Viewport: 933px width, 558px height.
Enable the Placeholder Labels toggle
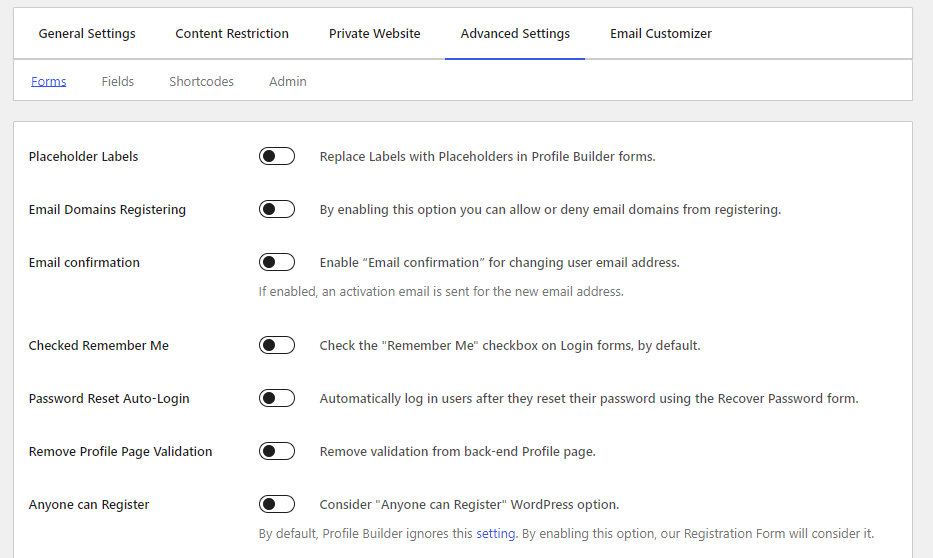tap(276, 156)
